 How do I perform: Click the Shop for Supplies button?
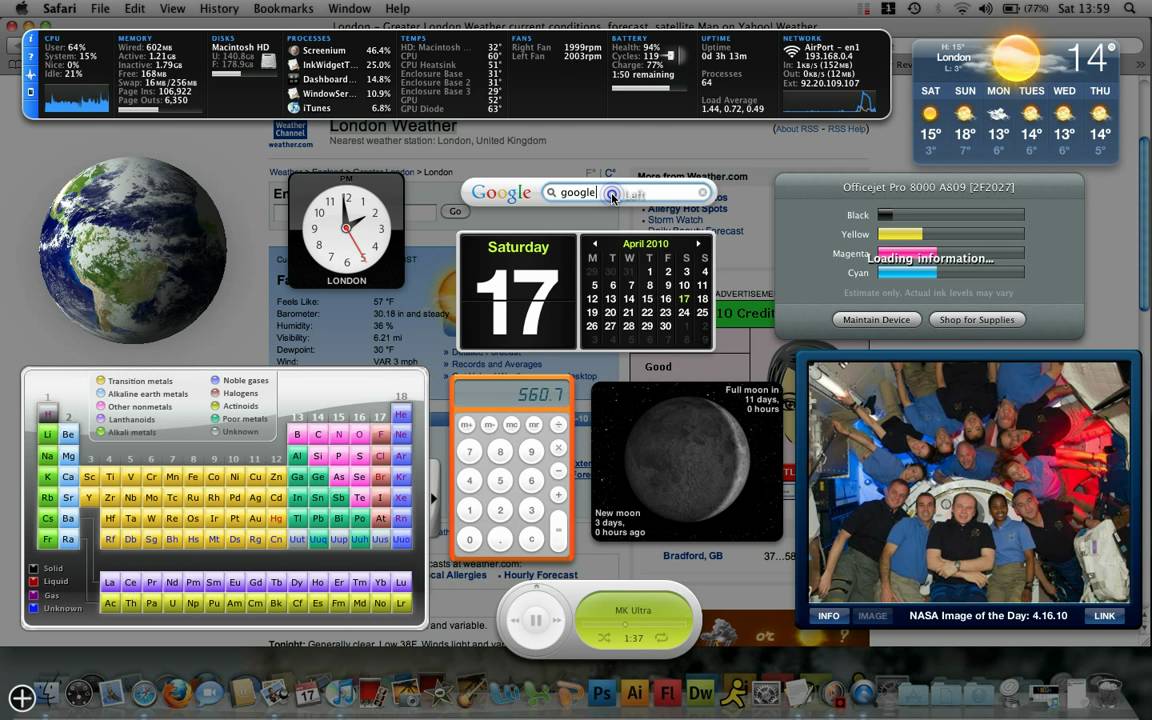tap(976, 320)
